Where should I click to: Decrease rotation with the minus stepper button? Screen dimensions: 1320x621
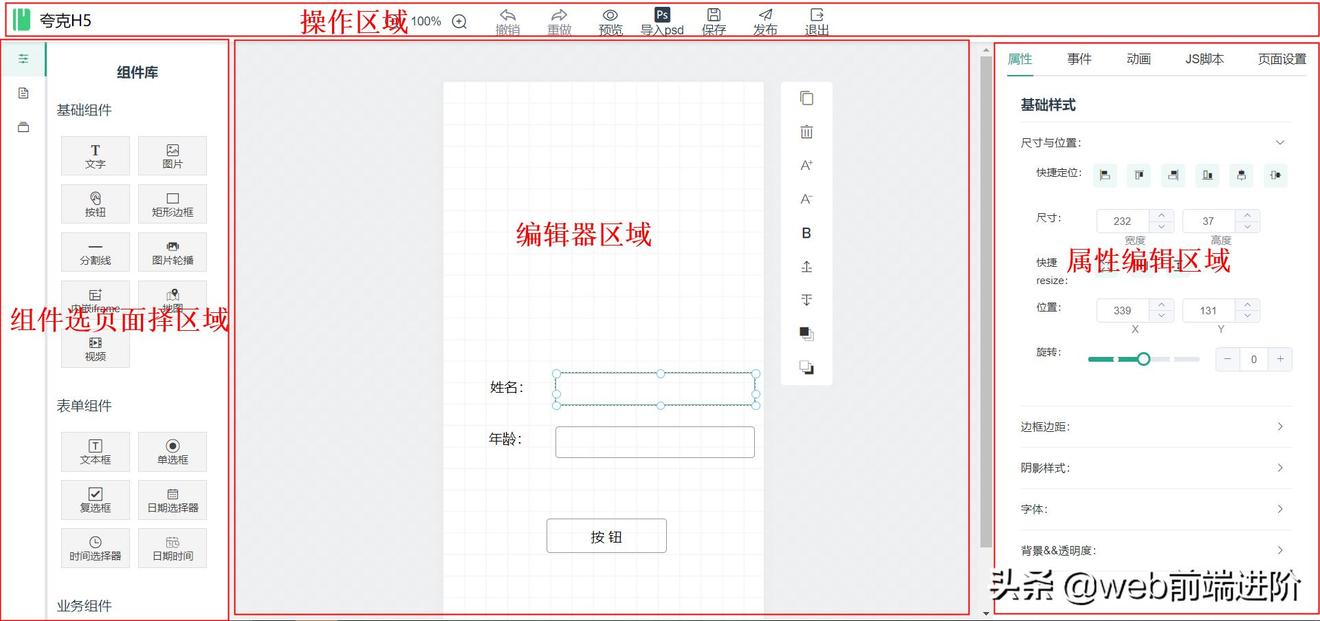(1227, 359)
